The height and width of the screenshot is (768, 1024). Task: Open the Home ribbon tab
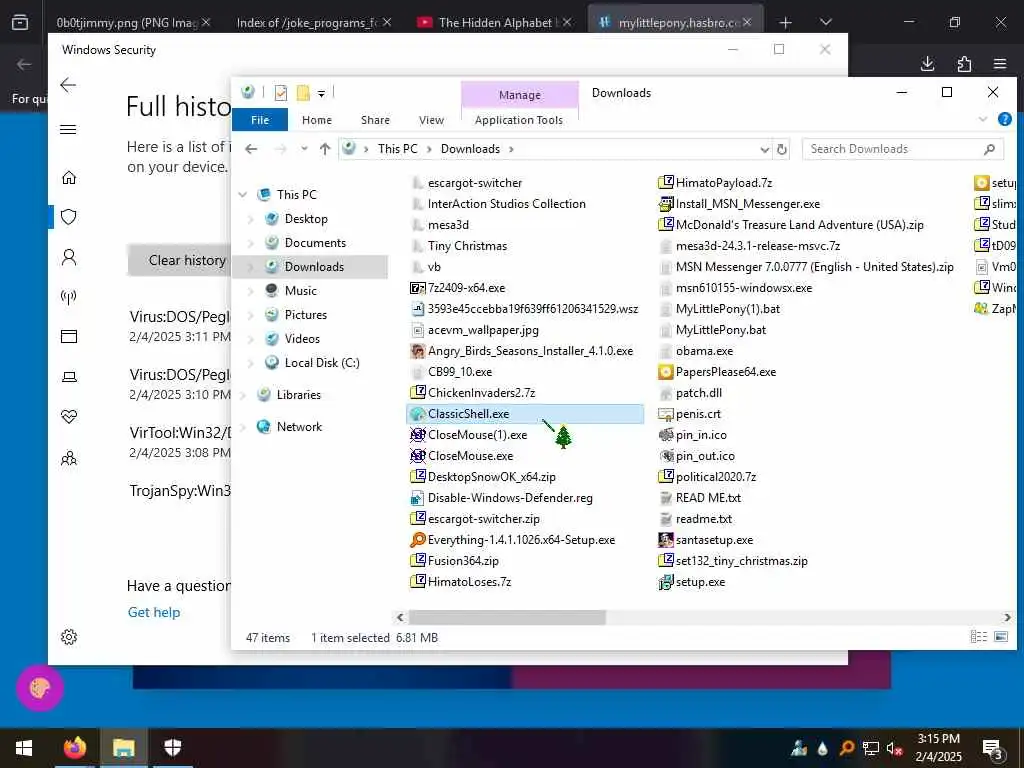coord(317,120)
